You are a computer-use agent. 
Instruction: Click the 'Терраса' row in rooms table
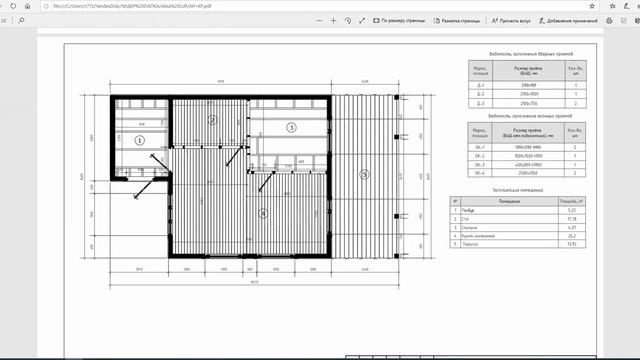pyautogui.click(x=518, y=244)
